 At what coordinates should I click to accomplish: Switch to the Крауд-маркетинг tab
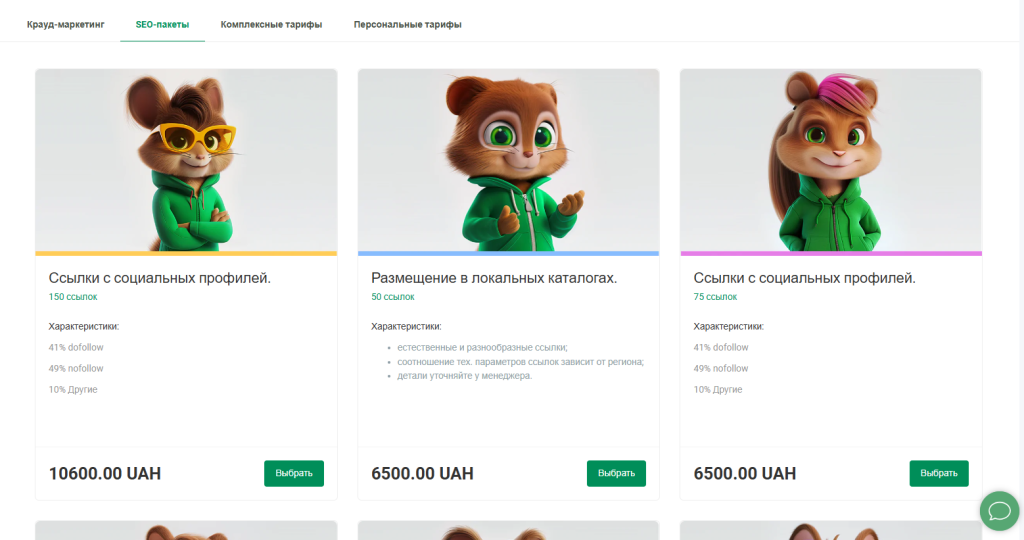(66, 24)
